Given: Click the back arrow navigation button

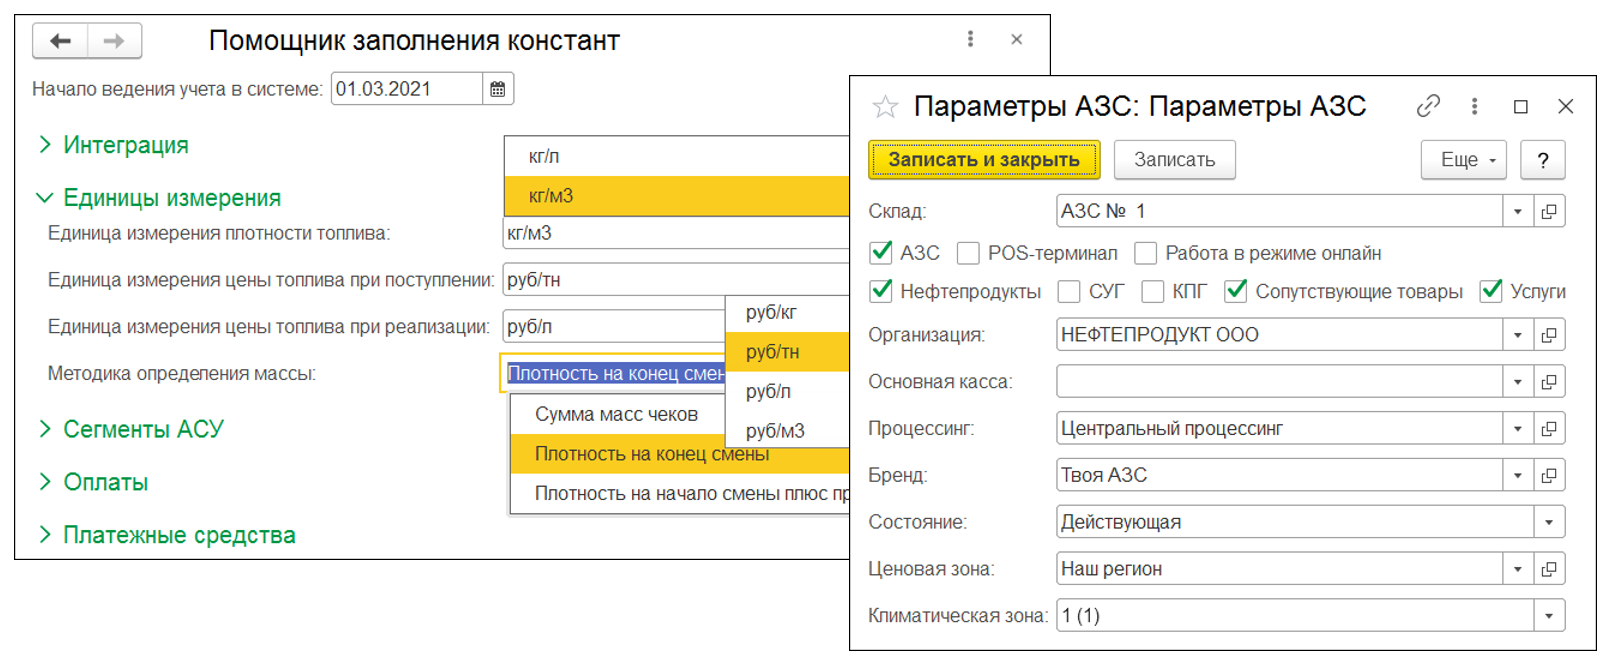Looking at the screenshot, I should pyautogui.click(x=61, y=41).
